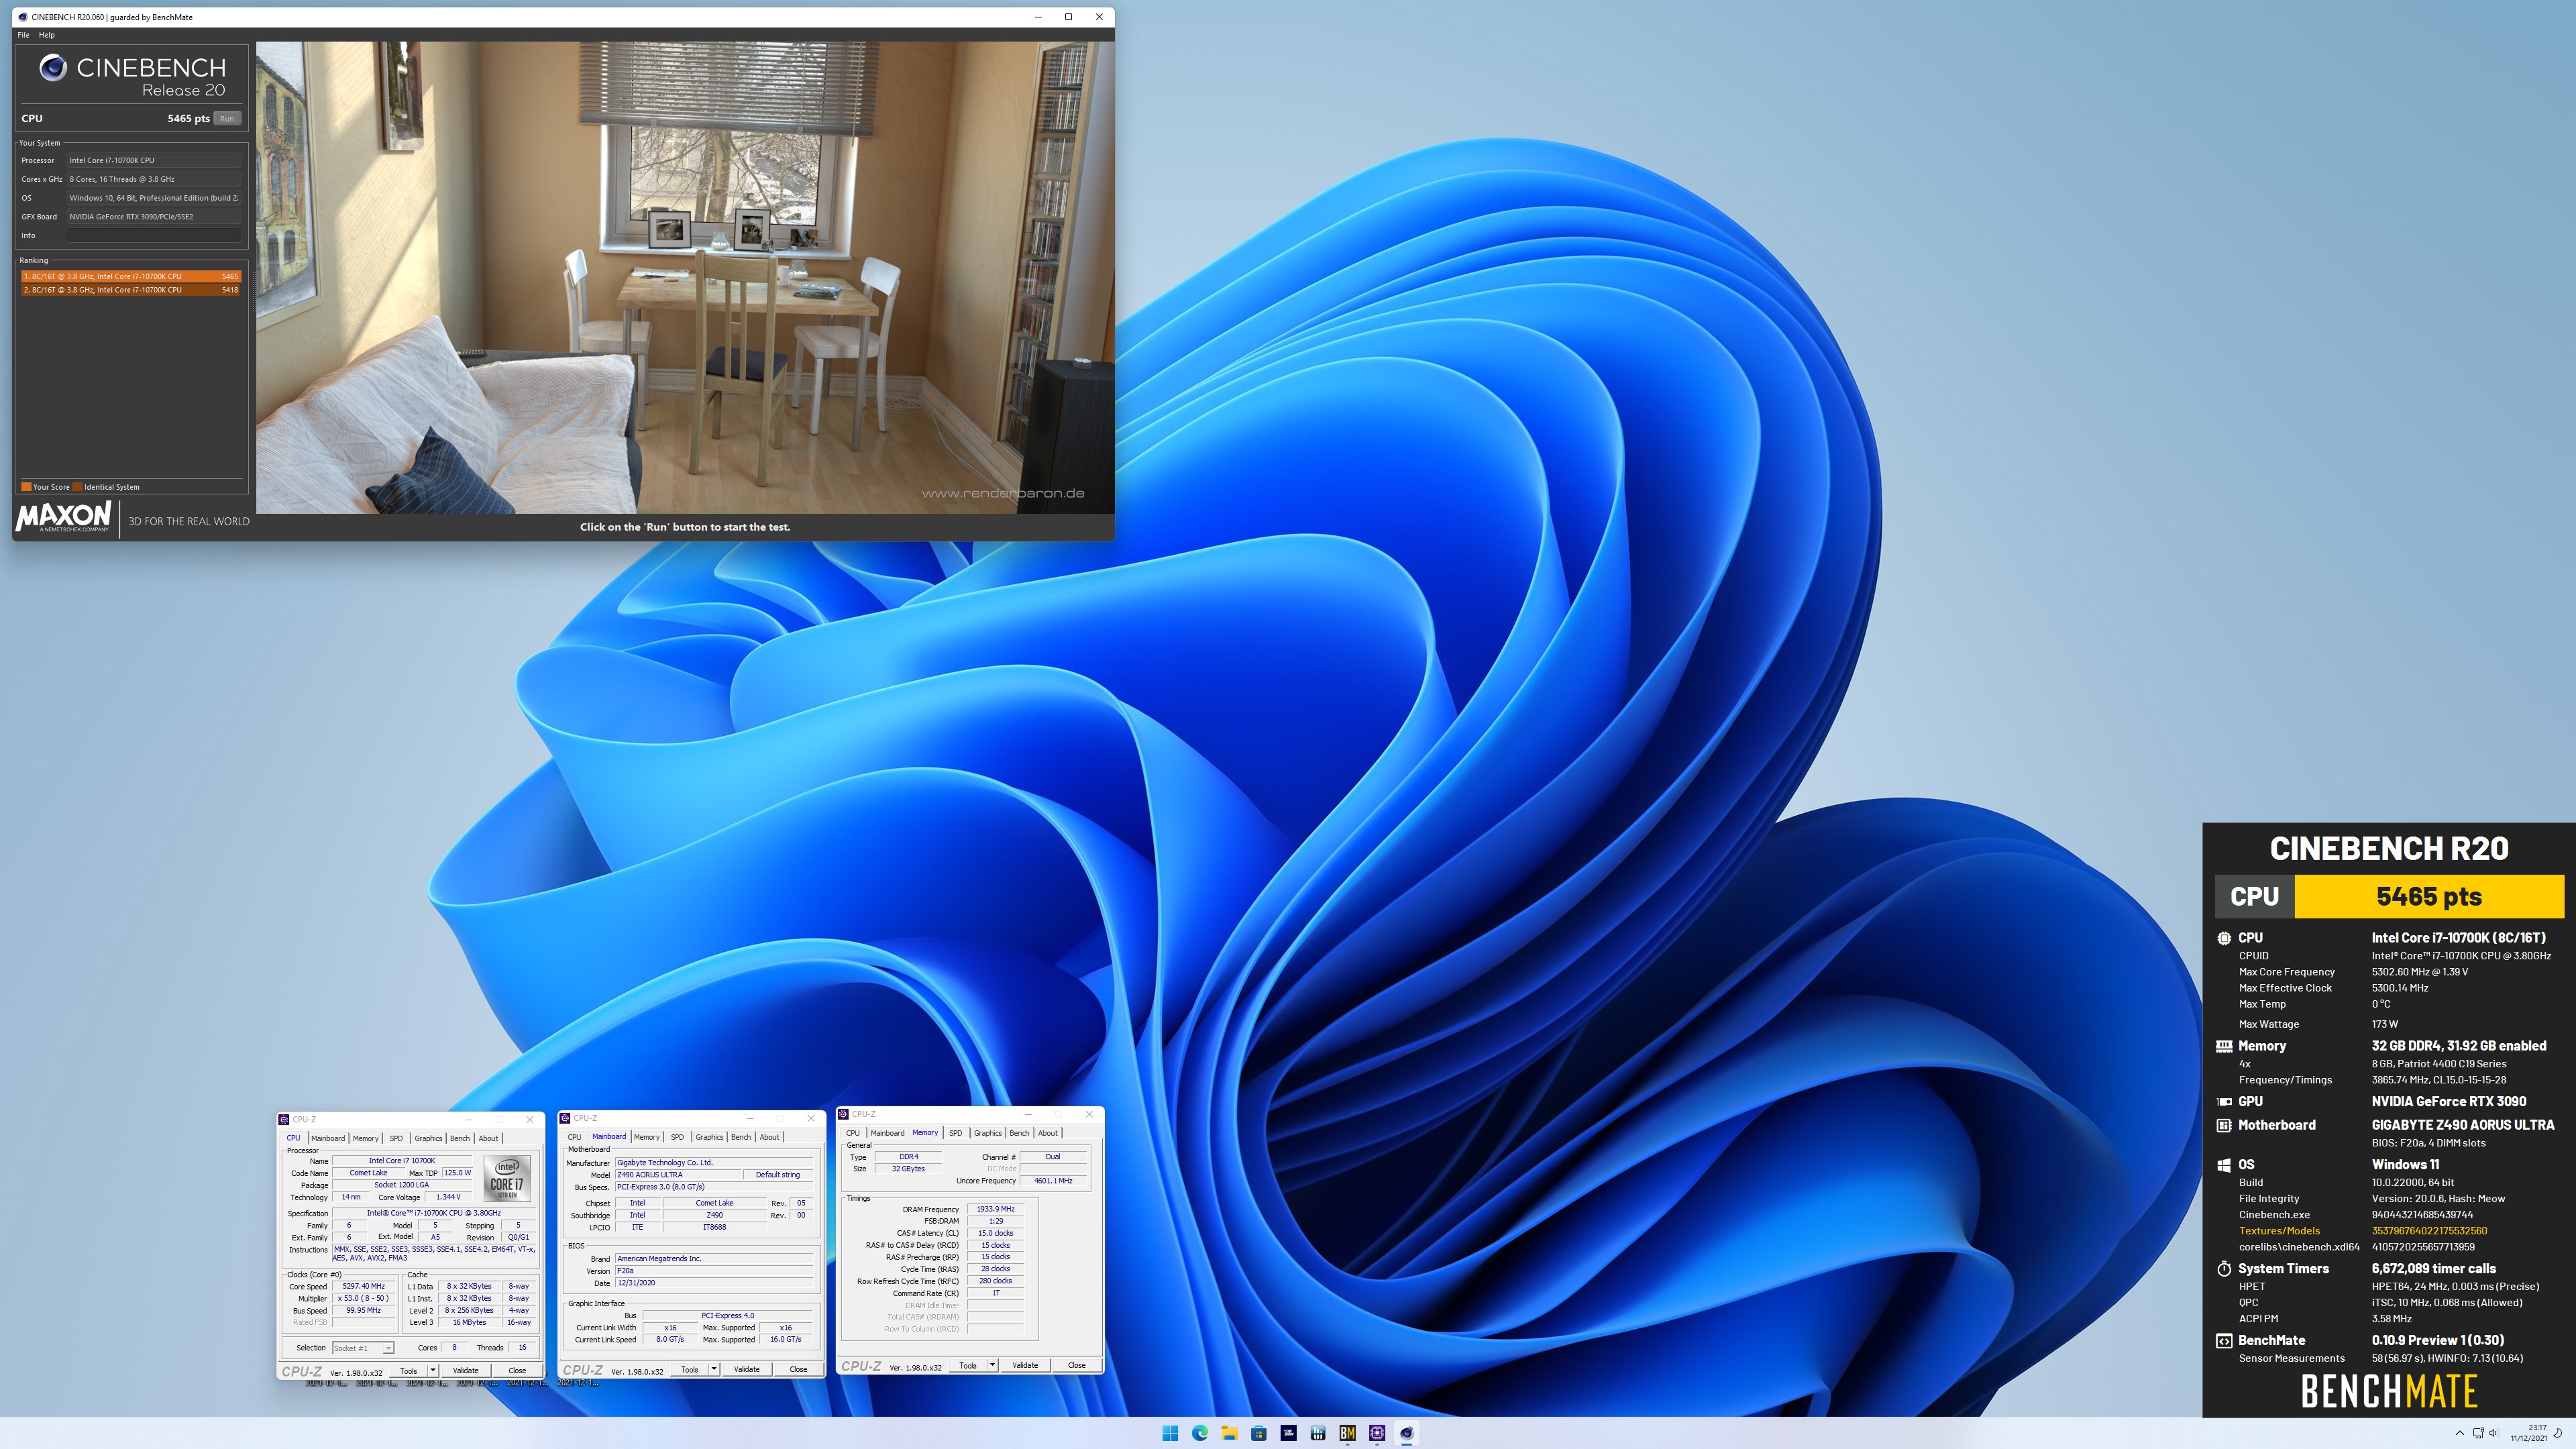Image resolution: width=2576 pixels, height=1449 pixels.
Task: Click the Memory icon in BenchMate panel
Action: (x=2224, y=1046)
